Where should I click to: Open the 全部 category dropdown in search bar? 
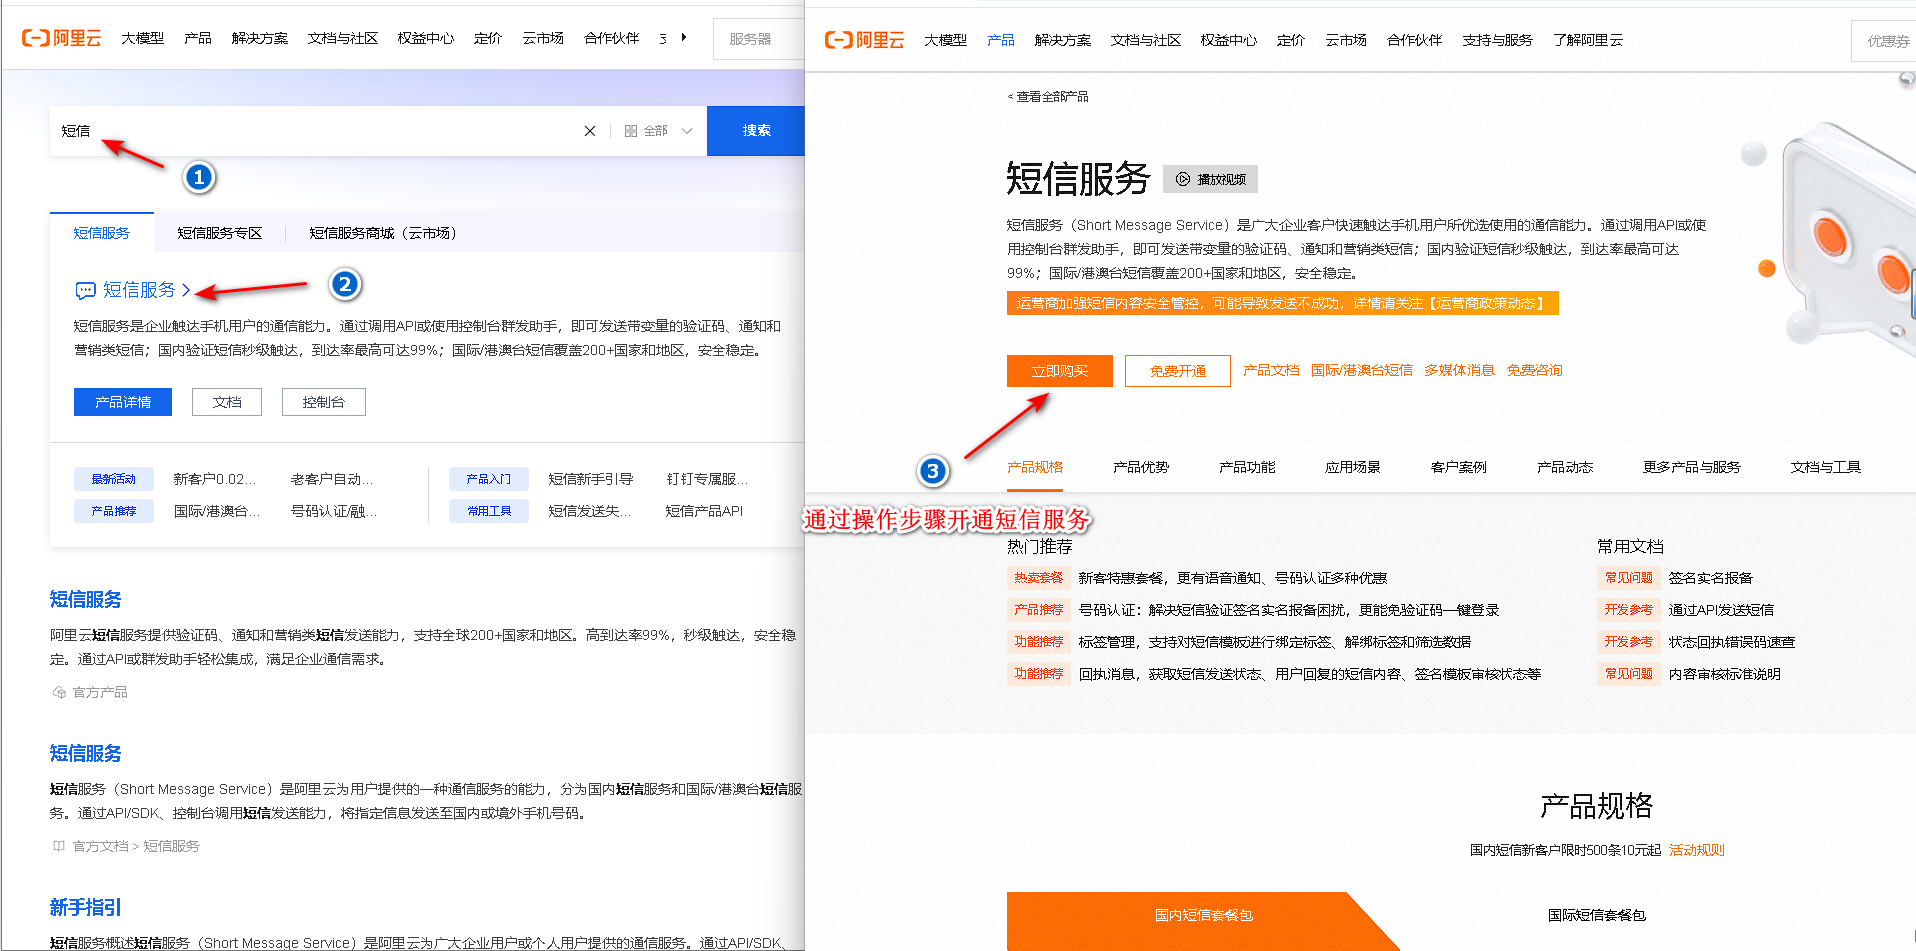point(658,131)
